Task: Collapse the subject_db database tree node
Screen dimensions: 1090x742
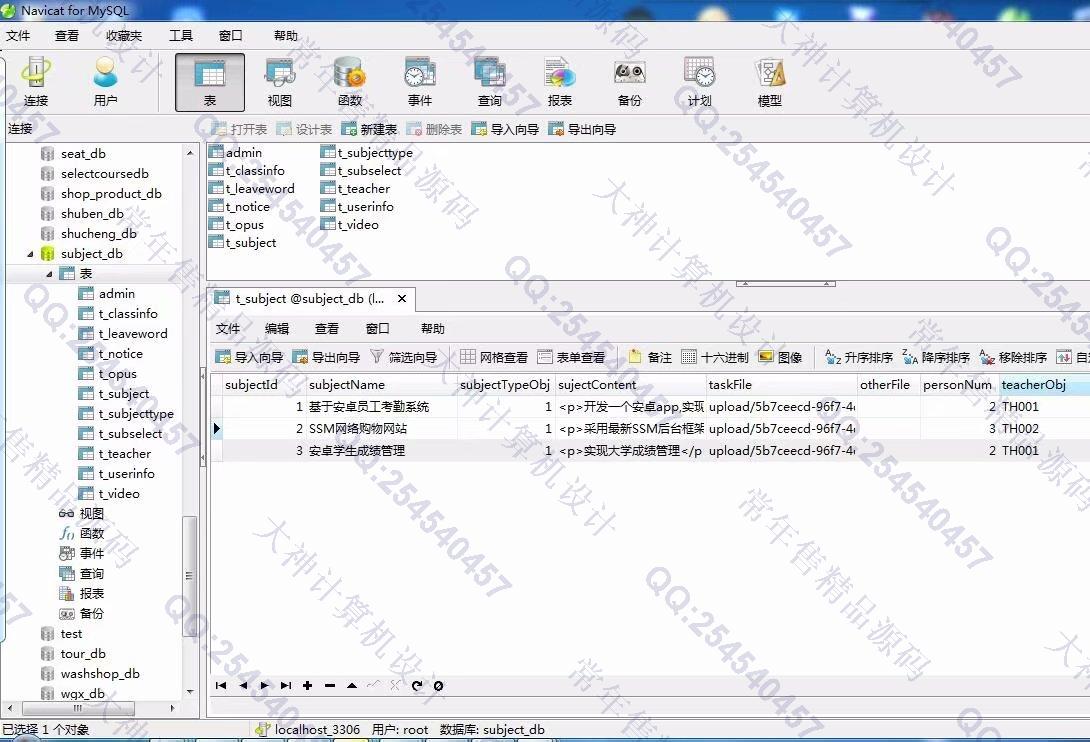Action: point(30,254)
